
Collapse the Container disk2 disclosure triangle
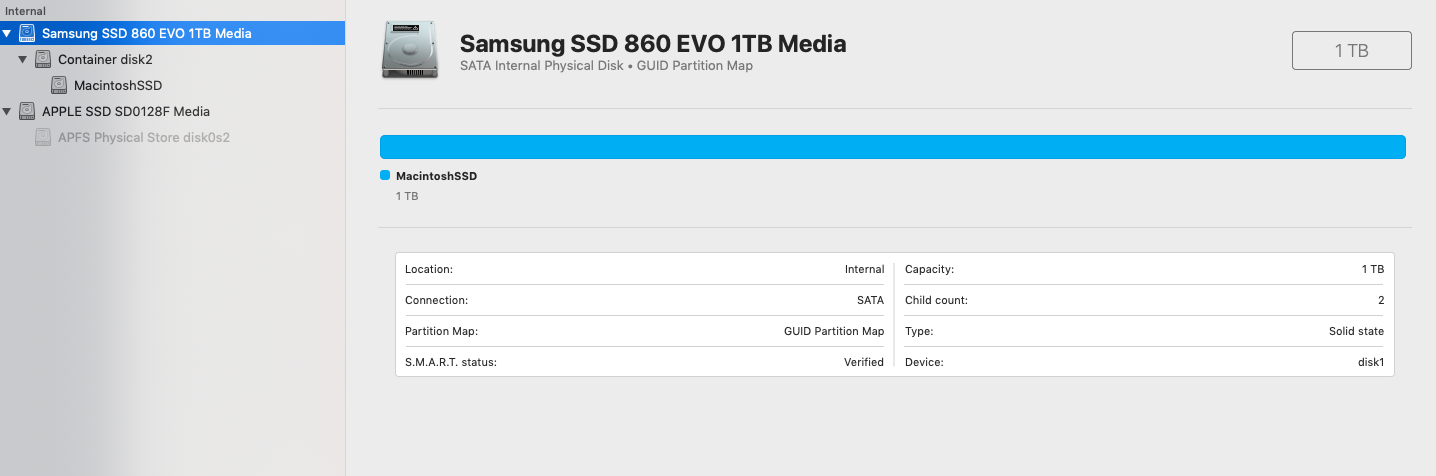tap(23, 59)
